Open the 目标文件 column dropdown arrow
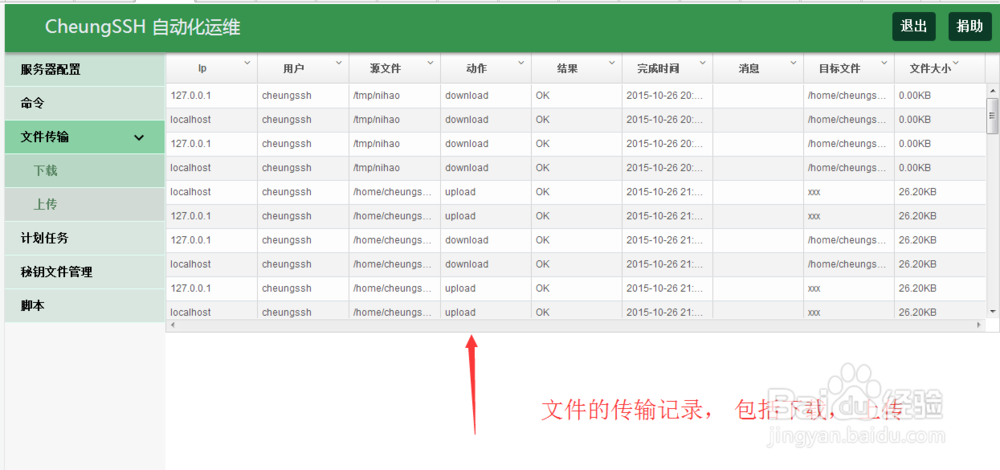Image resolution: width=1000 pixels, height=470 pixels. pos(885,62)
